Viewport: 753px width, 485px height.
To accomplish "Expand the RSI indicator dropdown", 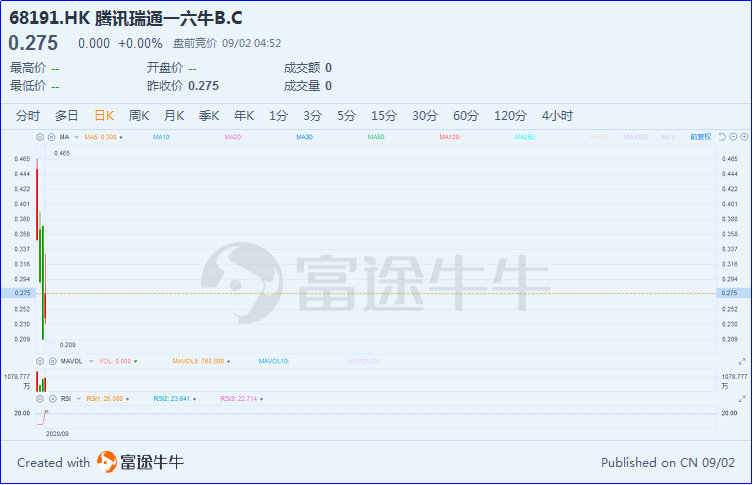I will [x=79, y=399].
